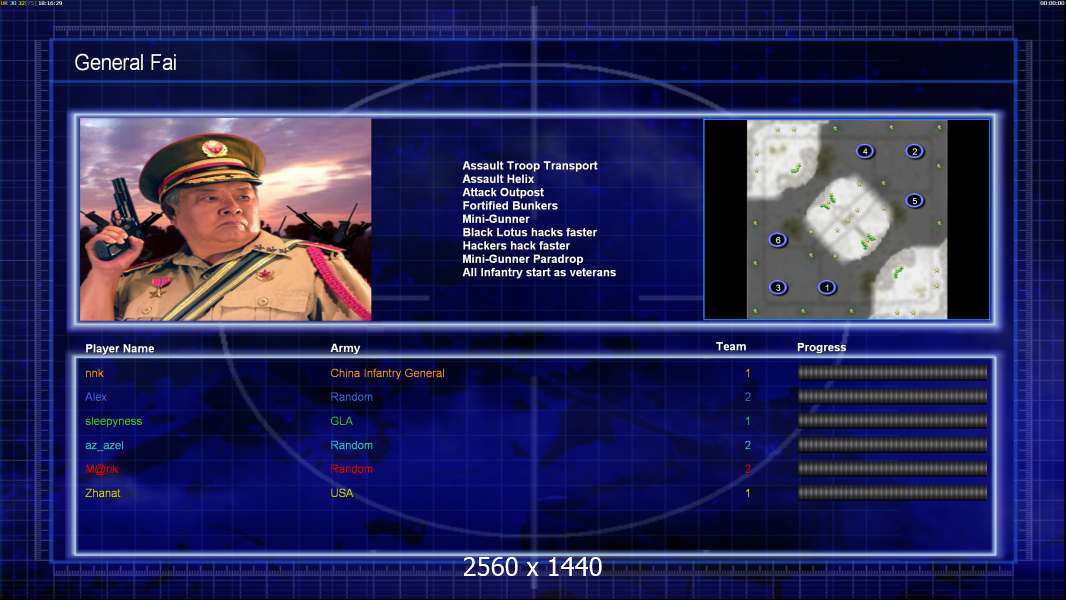The width and height of the screenshot is (1066, 600).
Task: Select player name sleepyness
Action: 114,421
